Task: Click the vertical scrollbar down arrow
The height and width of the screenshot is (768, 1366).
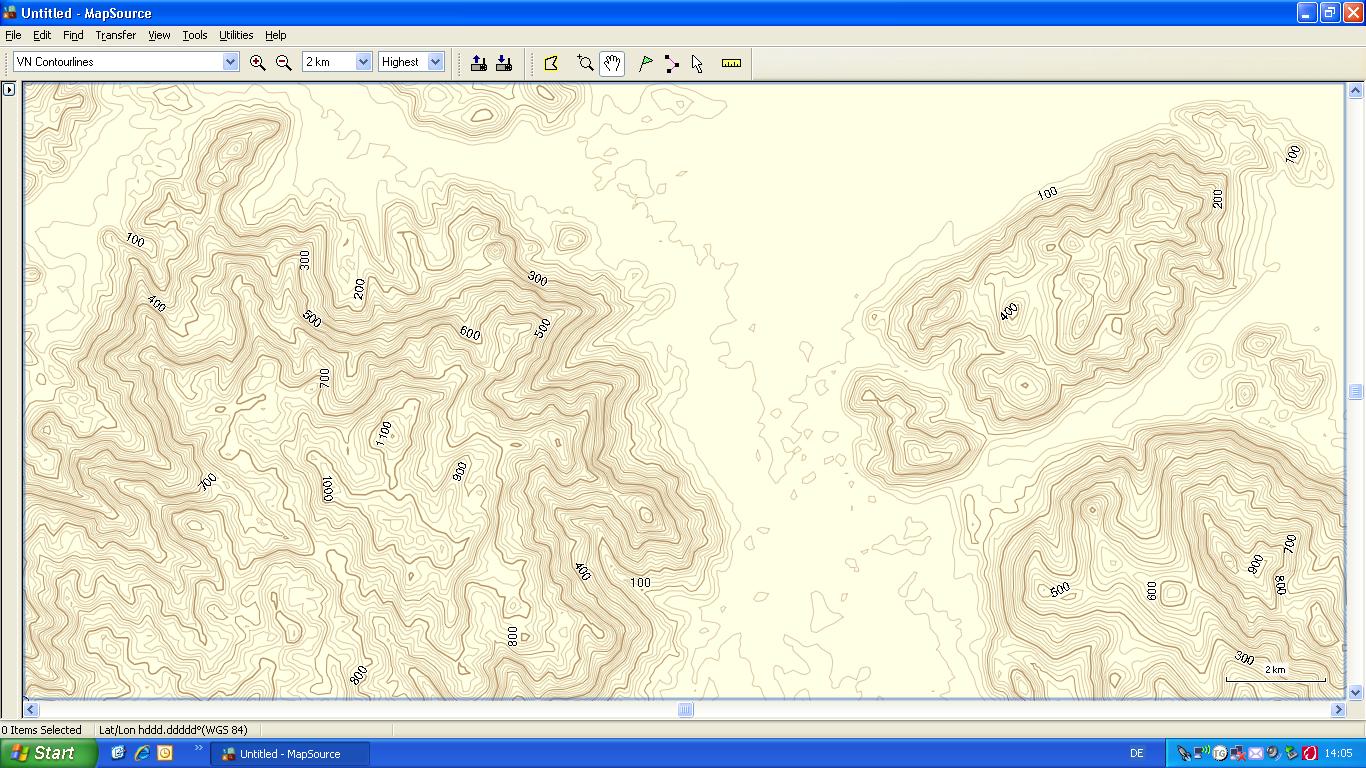Action: (1356, 692)
